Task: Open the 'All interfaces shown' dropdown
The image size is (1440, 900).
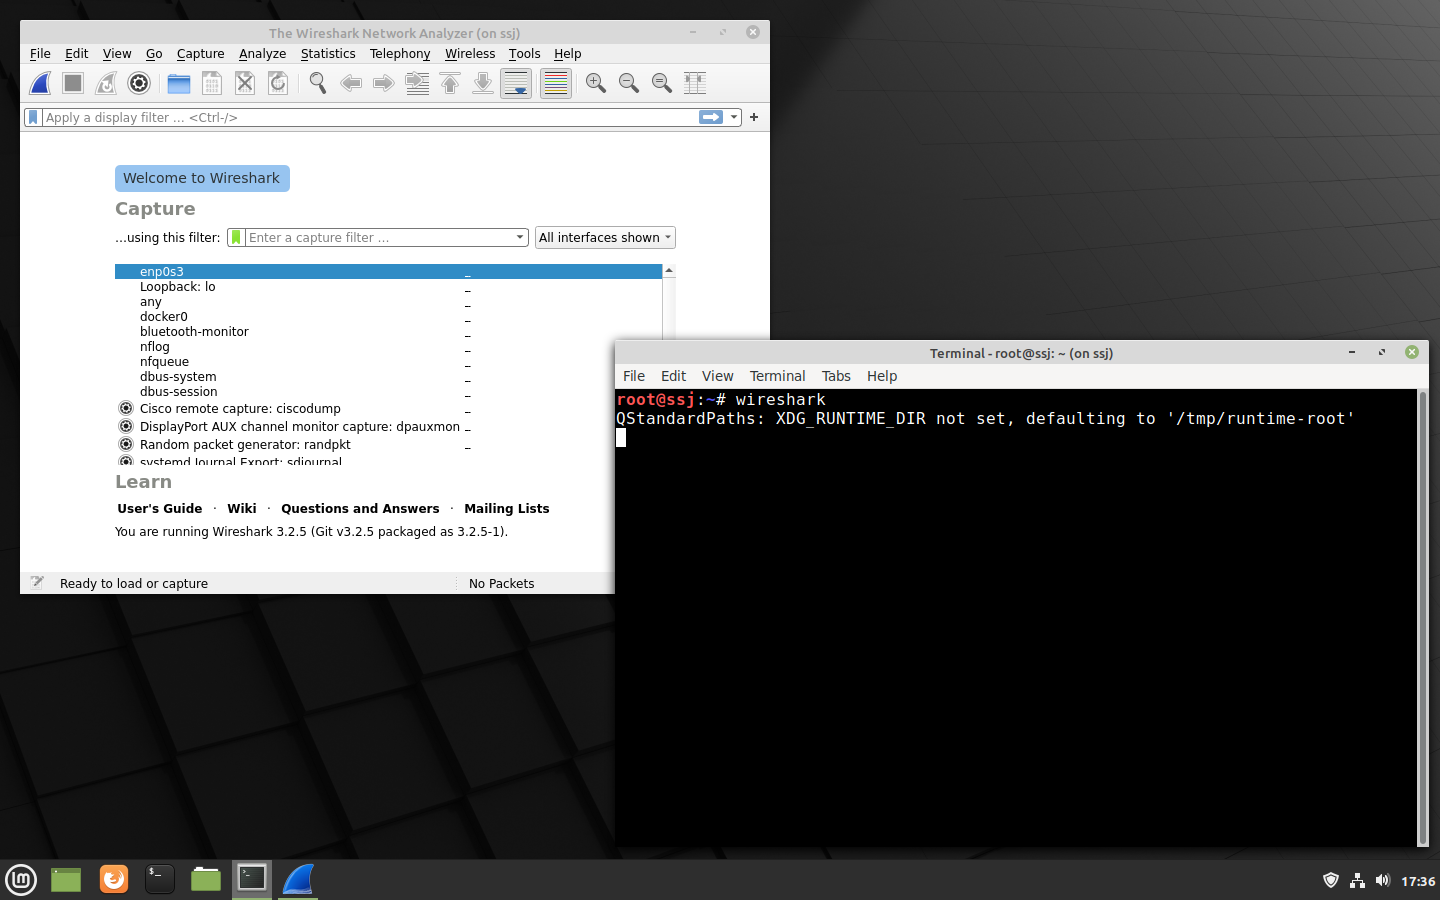Action: coord(604,237)
